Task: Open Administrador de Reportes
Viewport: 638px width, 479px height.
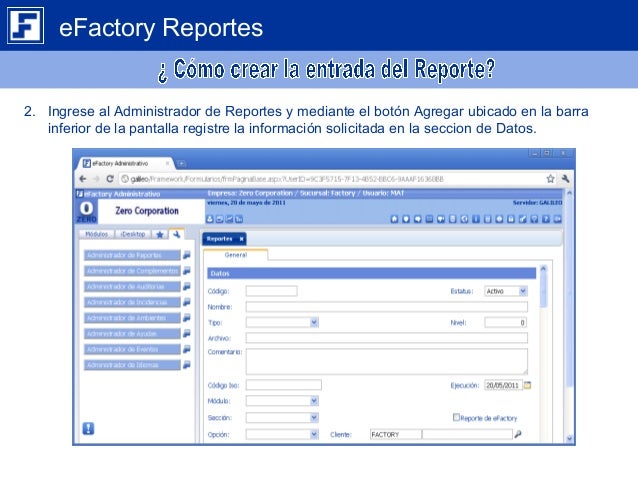Action: 132,255
